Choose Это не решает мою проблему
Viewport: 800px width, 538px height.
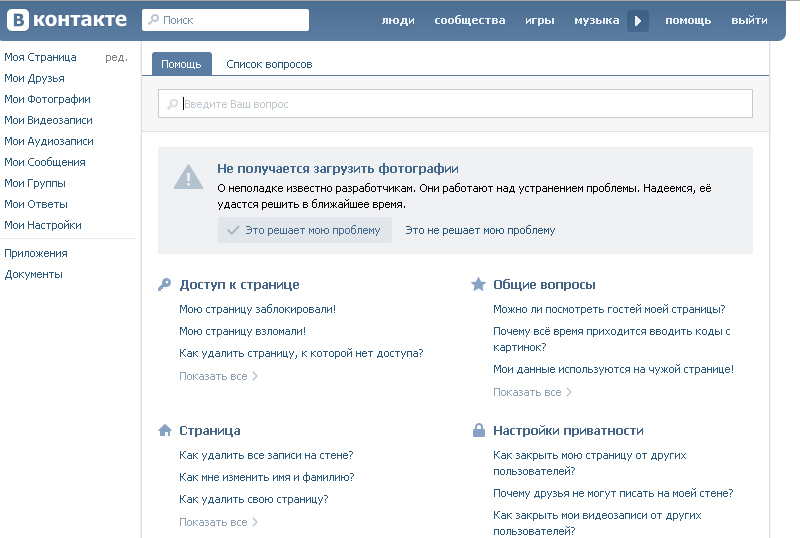coord(480,230)
